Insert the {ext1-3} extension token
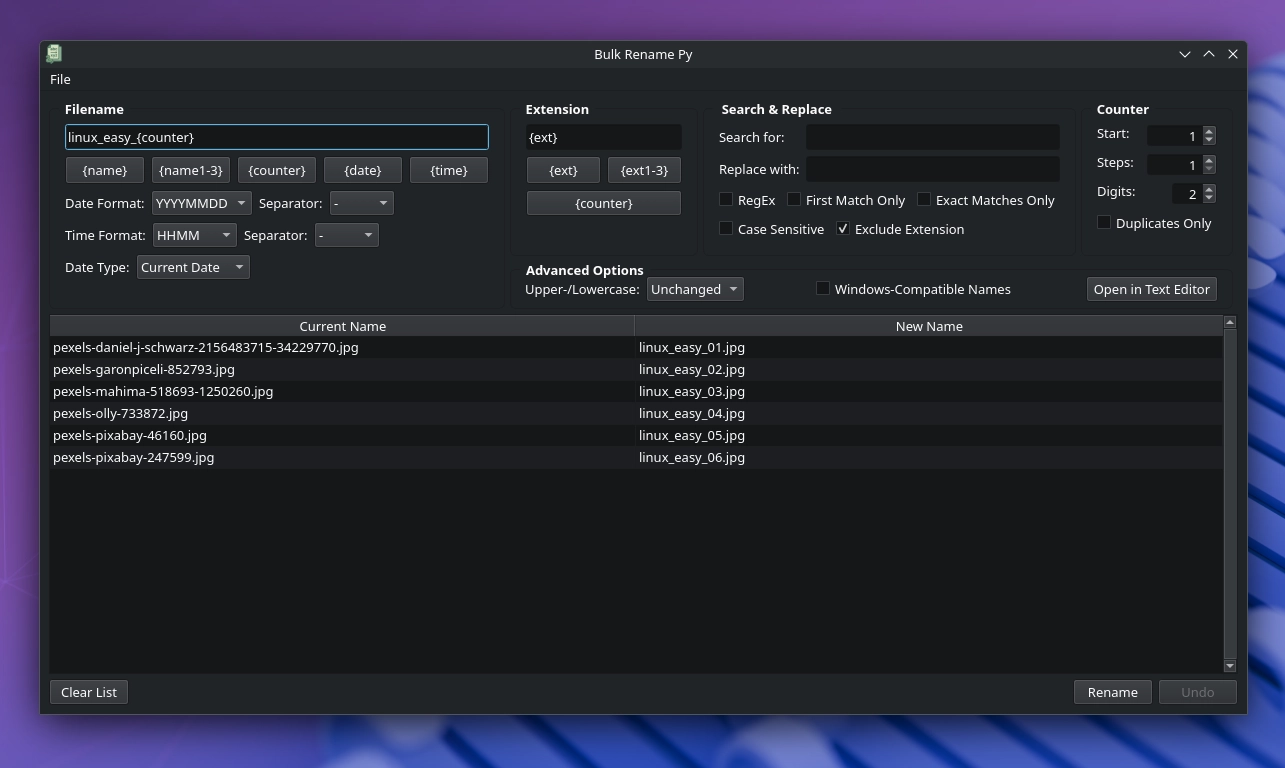This screenshot has width=1285, height=768. (x=644, y=170)
